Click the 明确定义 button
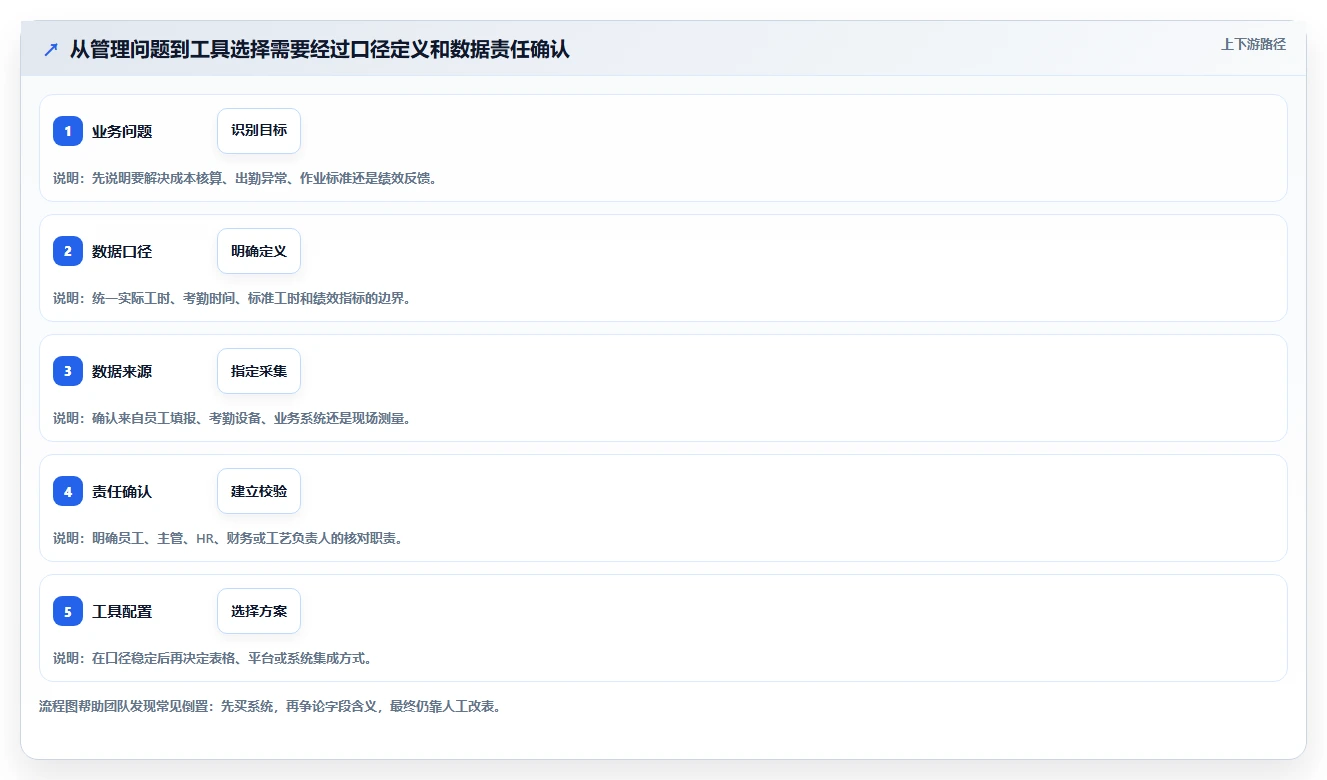Screen dimensions: 1327x780 (x=259, y=251)
